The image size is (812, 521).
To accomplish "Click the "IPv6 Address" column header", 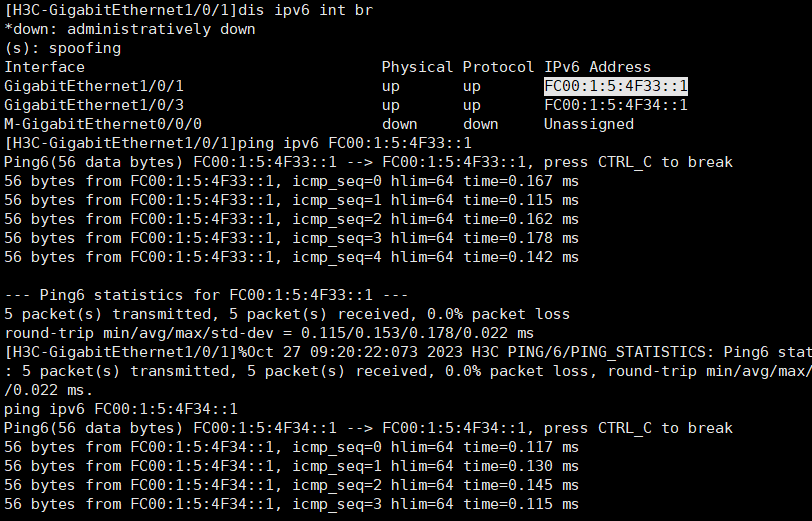I will (597, 67).
